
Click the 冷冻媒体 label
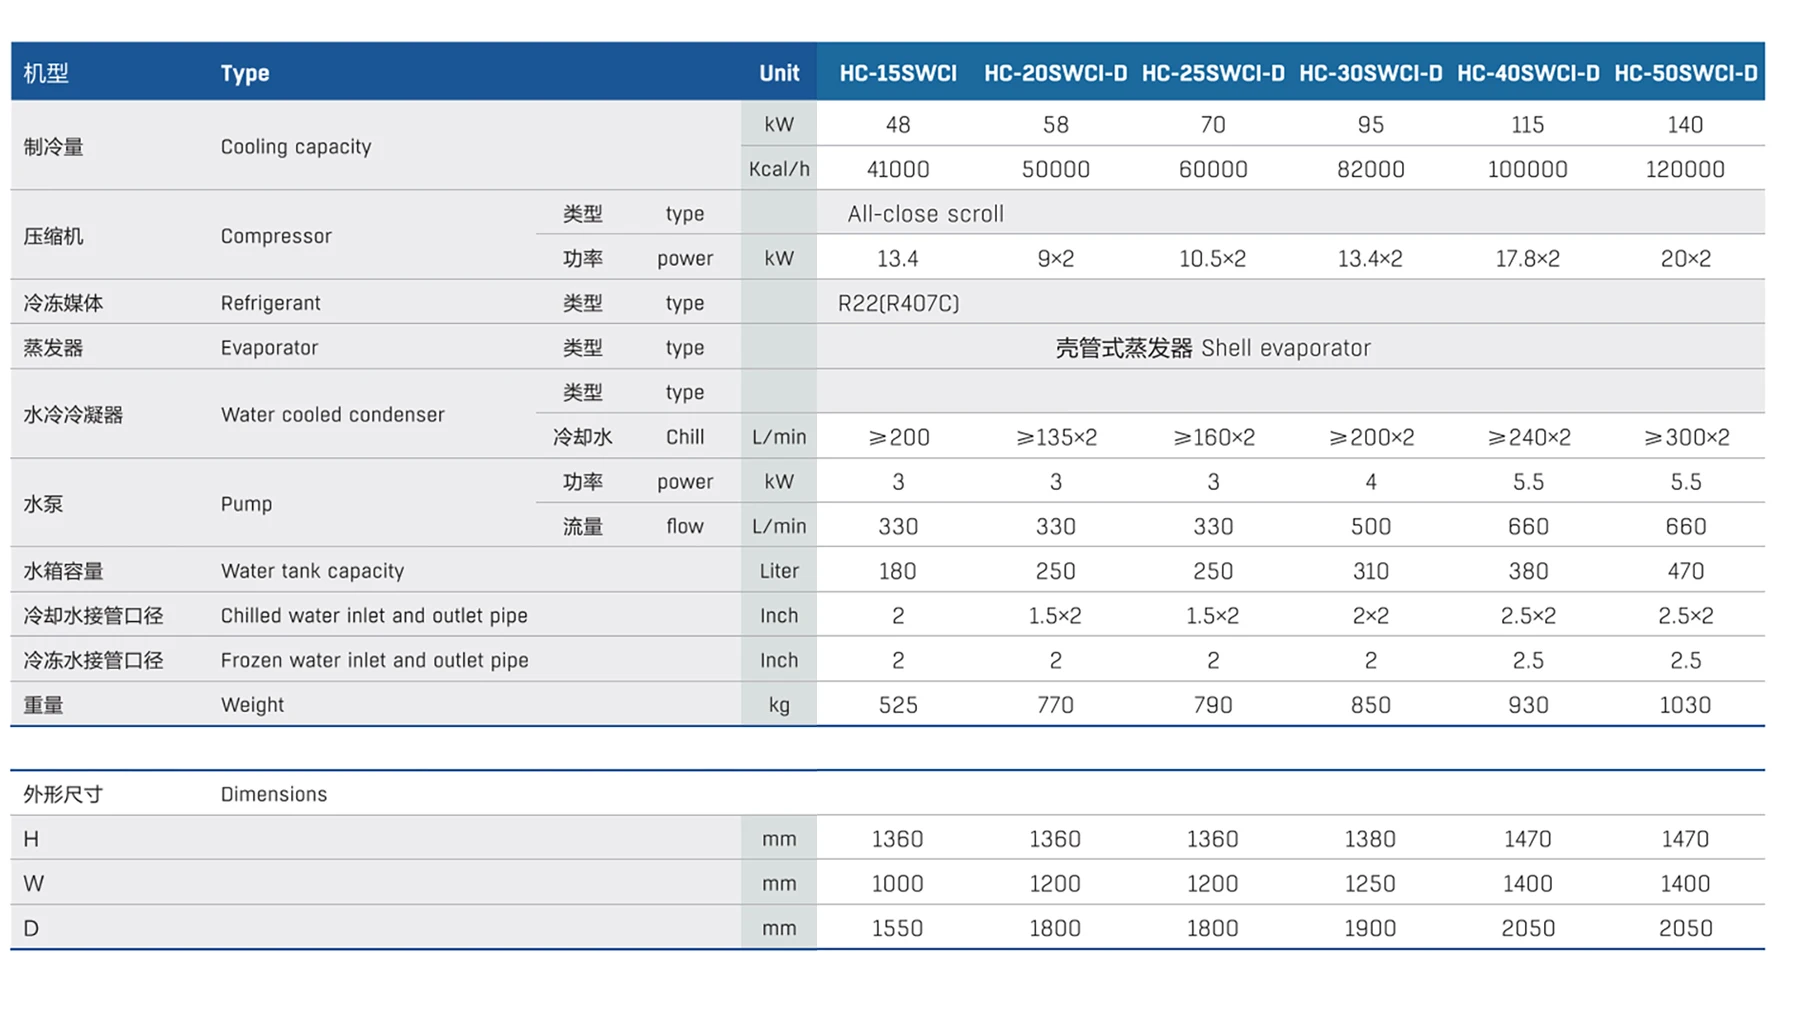(x=63, y=303)
